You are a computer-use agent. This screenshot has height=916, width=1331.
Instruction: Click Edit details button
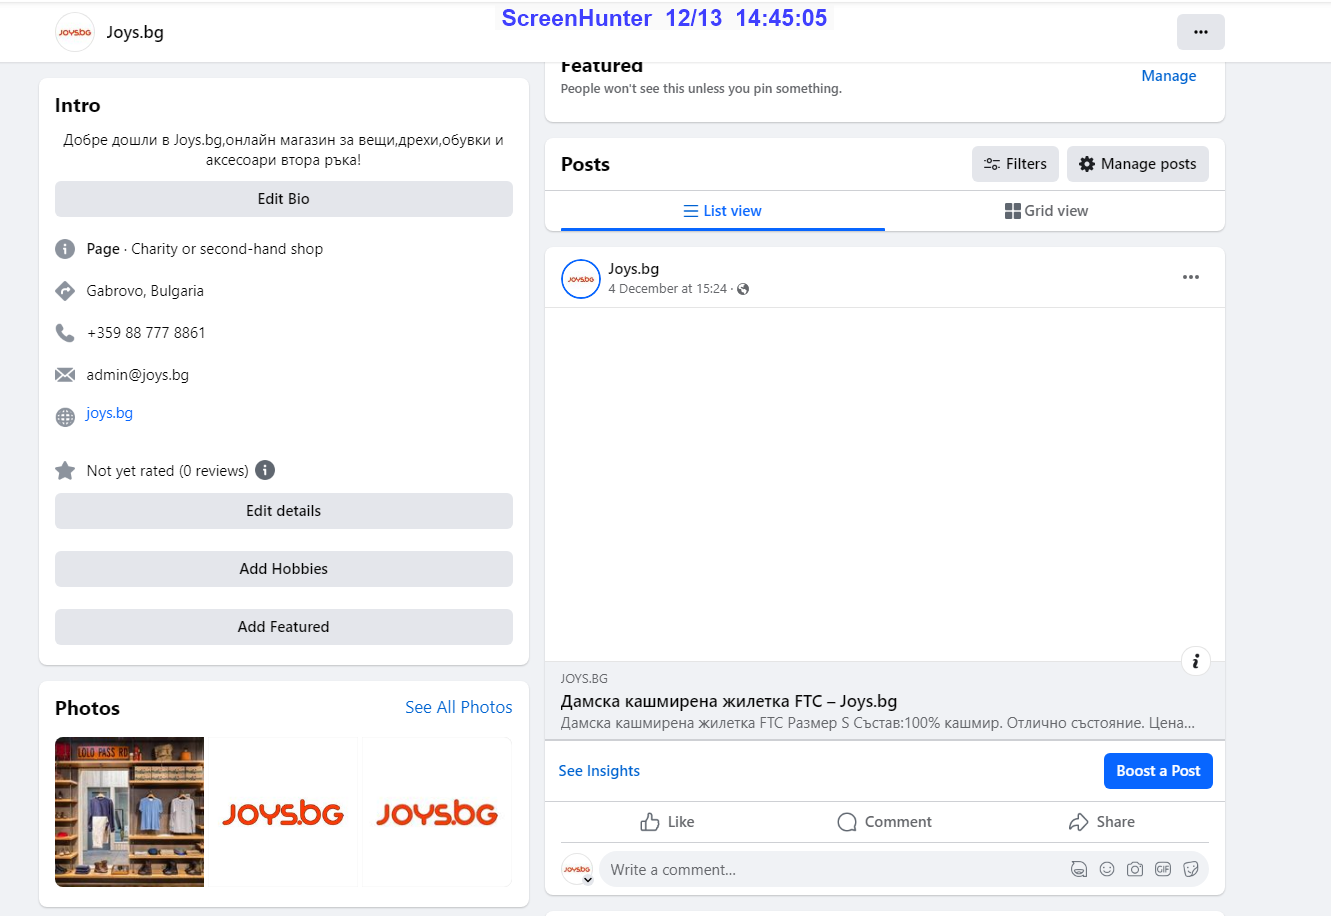(284, 511)
